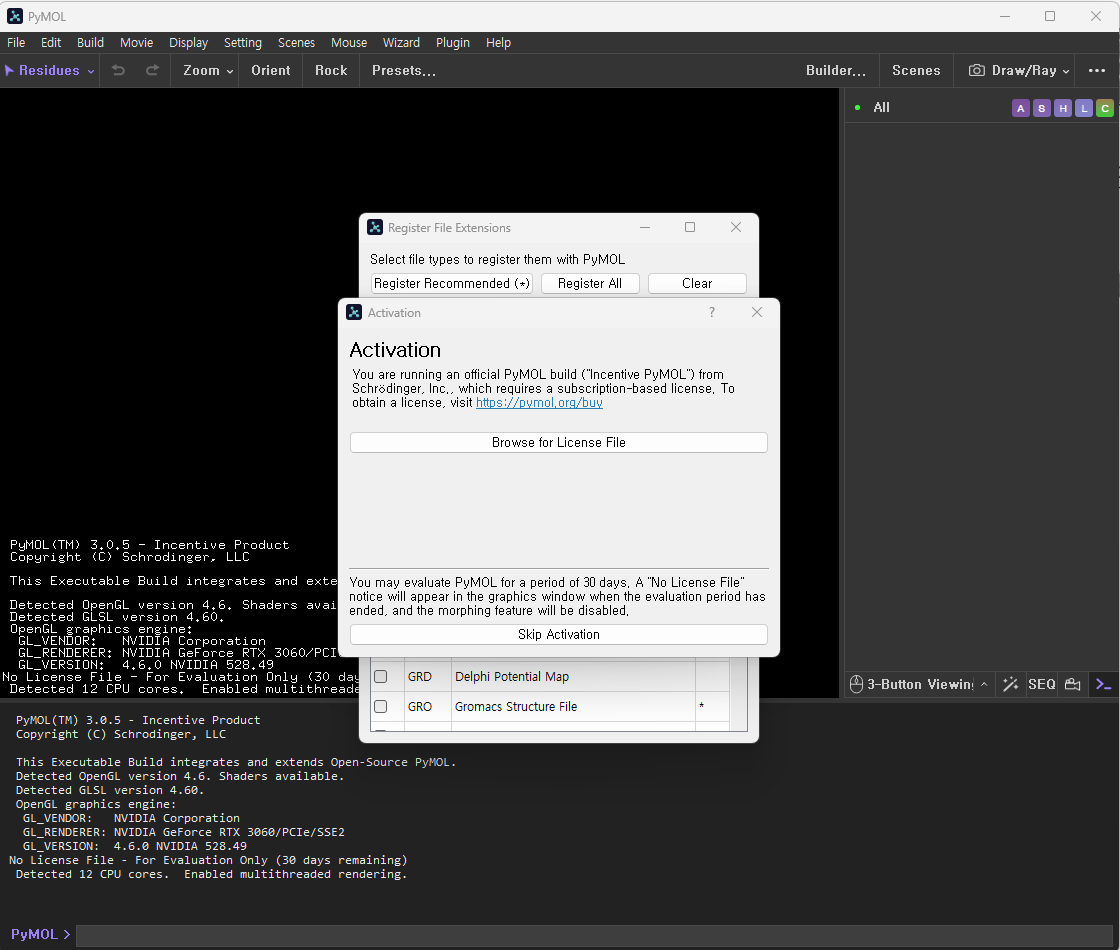Image resolution: width=1120 pixels, height=950 pixels.
Task: Click the Scenes toolbar button
Action: coord(916,70)
